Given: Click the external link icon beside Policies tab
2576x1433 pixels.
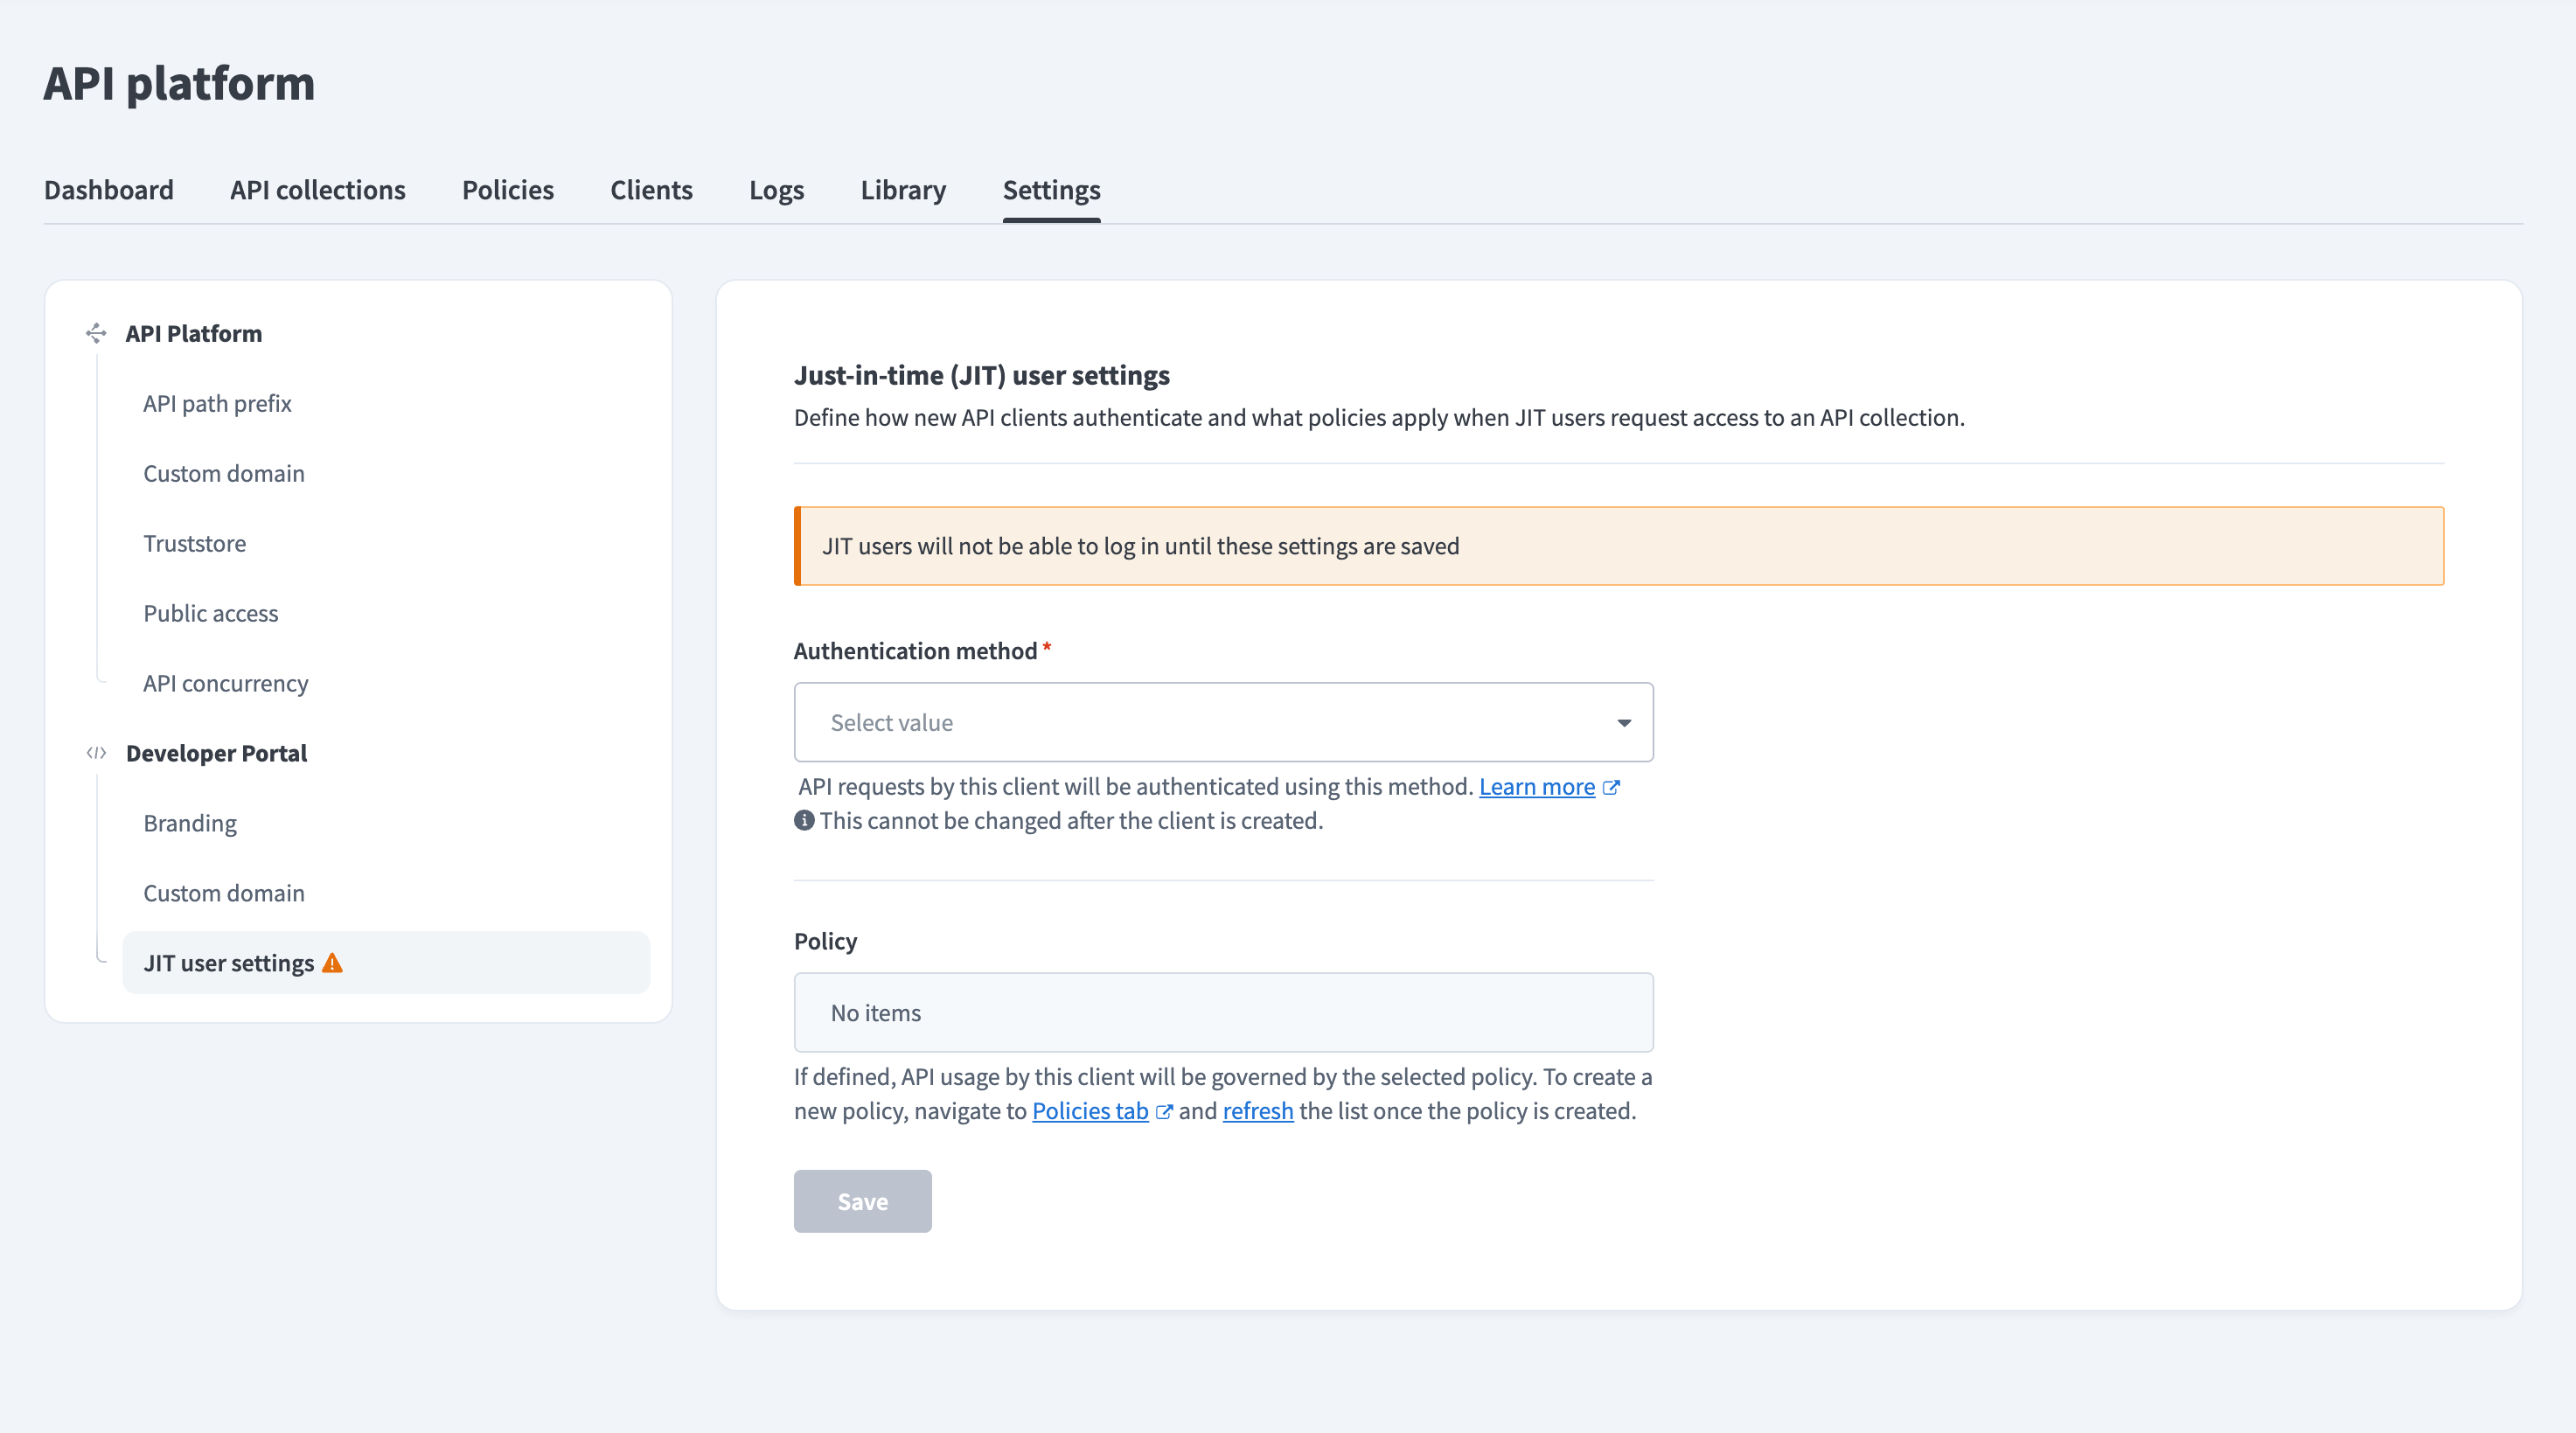Looking at the screenshot, I should [x=1165, y=1112].
